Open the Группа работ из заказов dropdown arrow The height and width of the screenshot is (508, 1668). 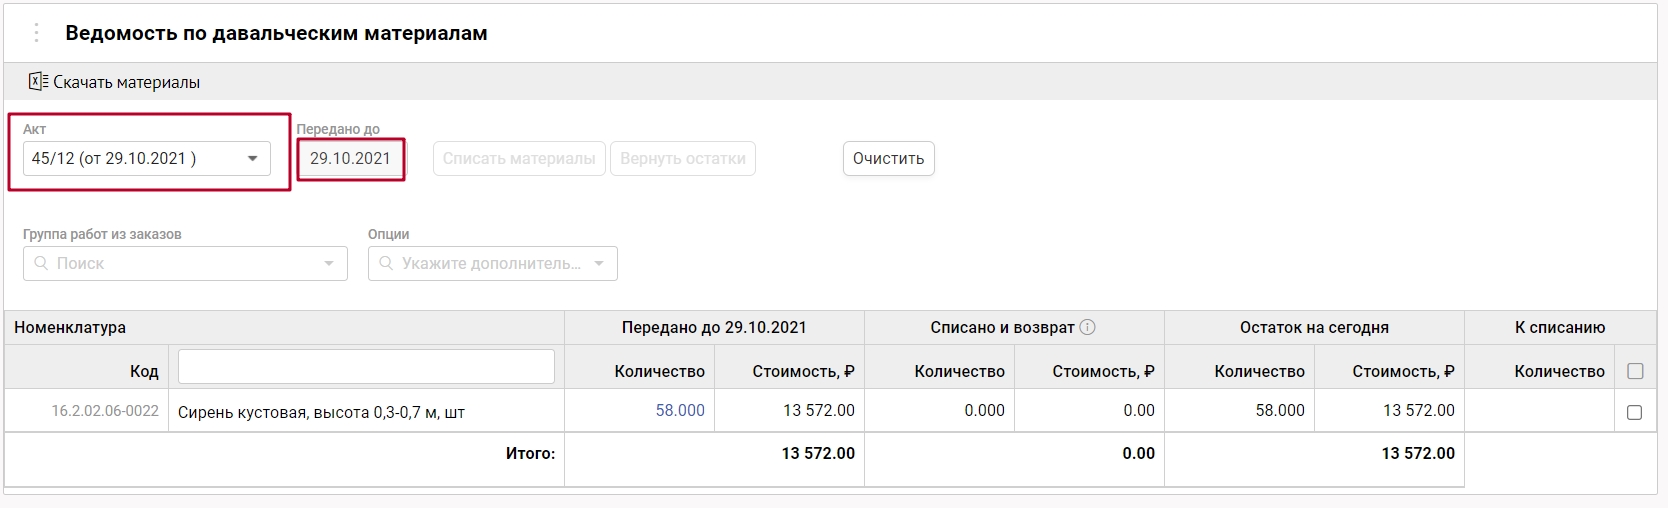click(328, 264)
